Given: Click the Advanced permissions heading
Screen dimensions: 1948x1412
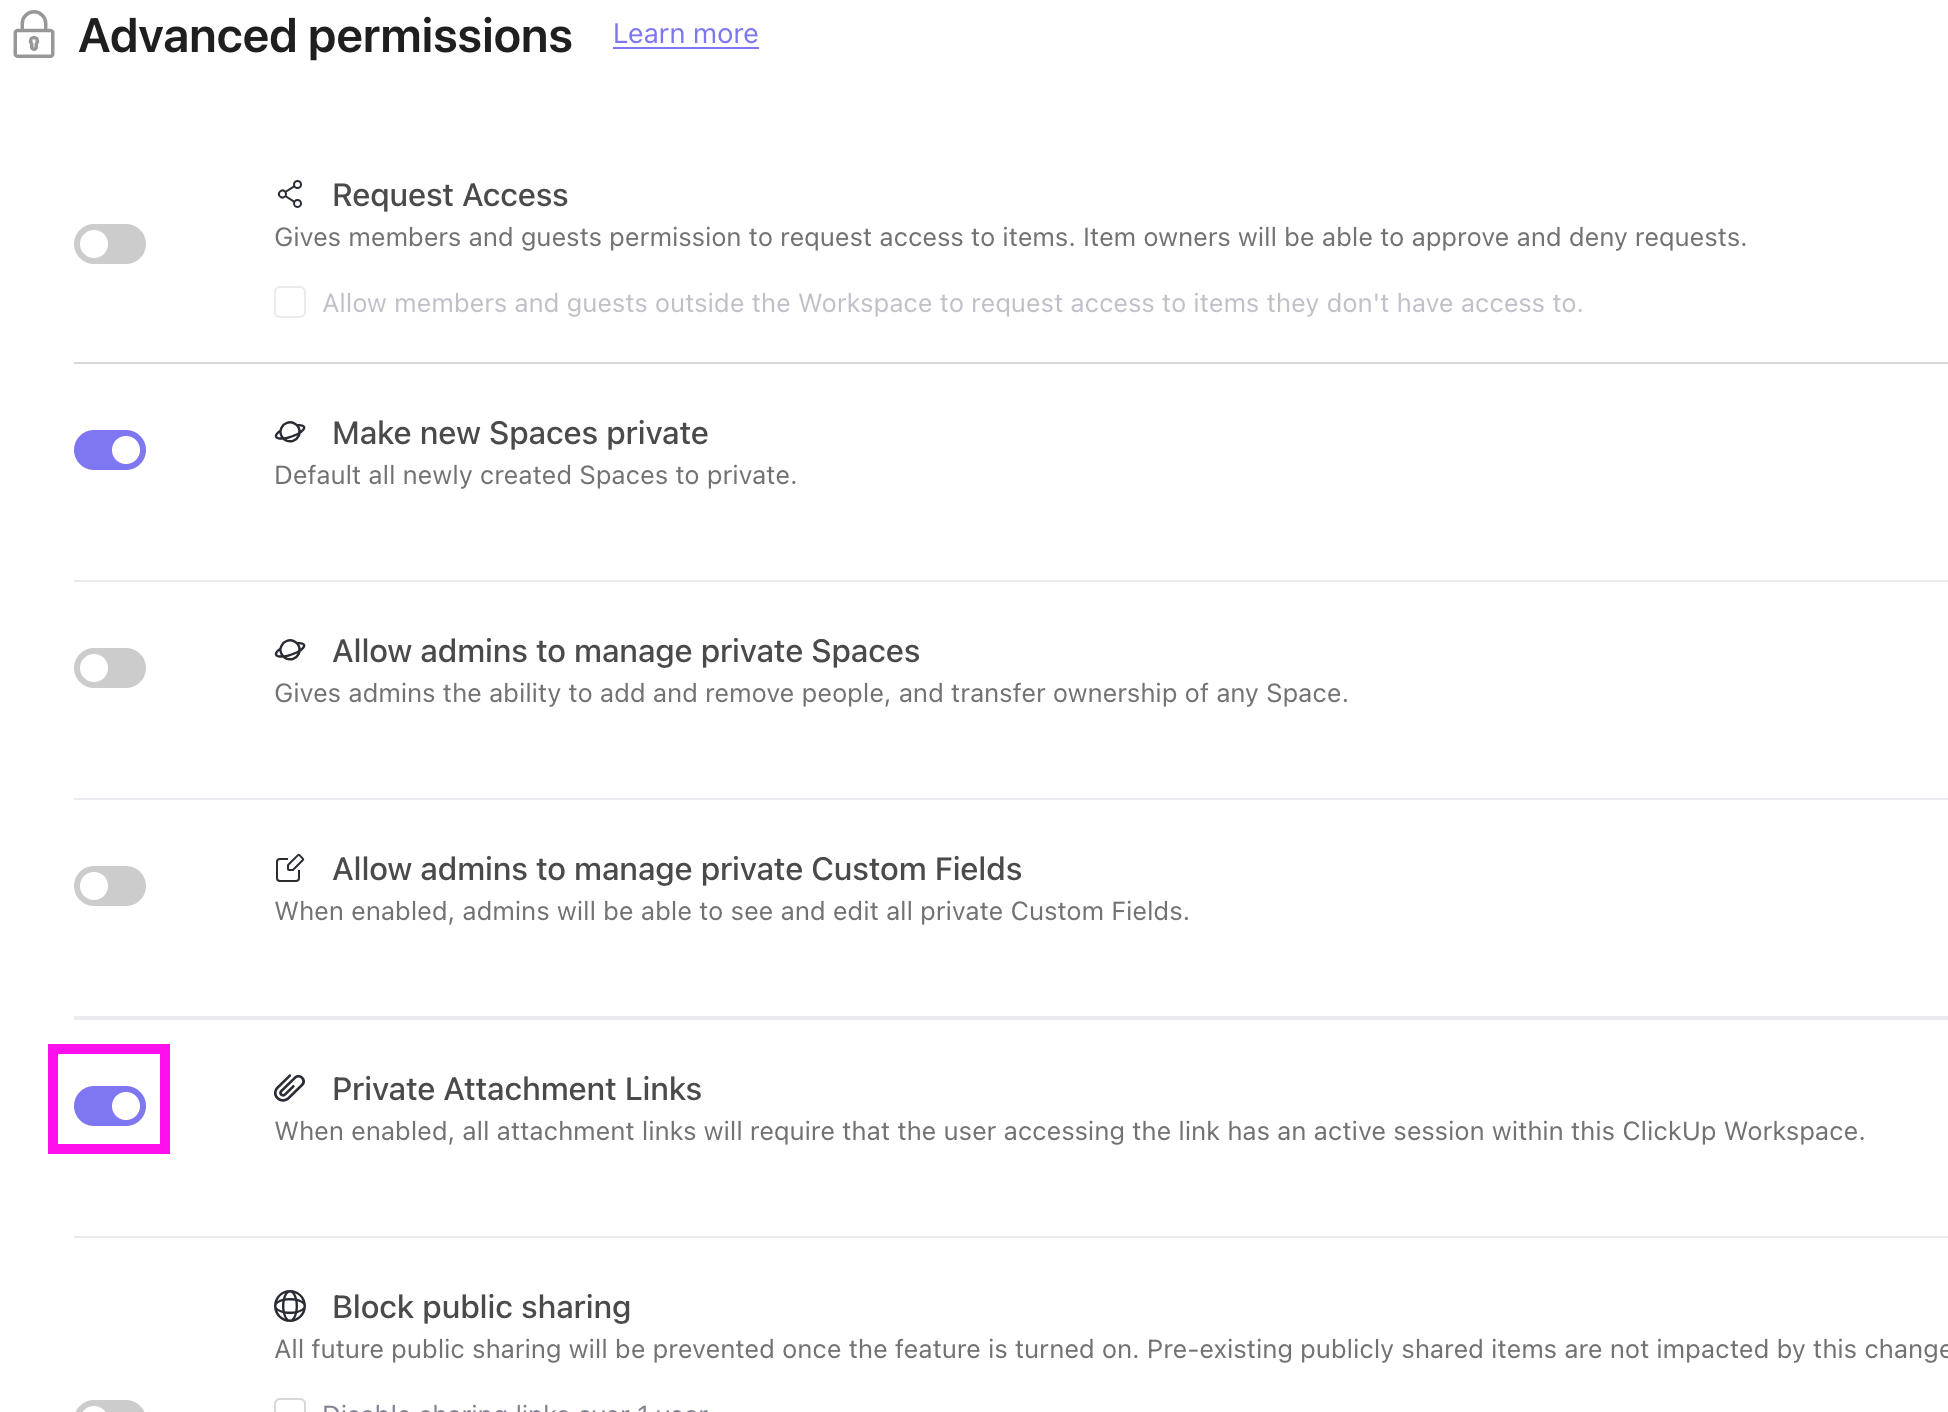Looking at the screenshot, I should click(x=325, y=36).
